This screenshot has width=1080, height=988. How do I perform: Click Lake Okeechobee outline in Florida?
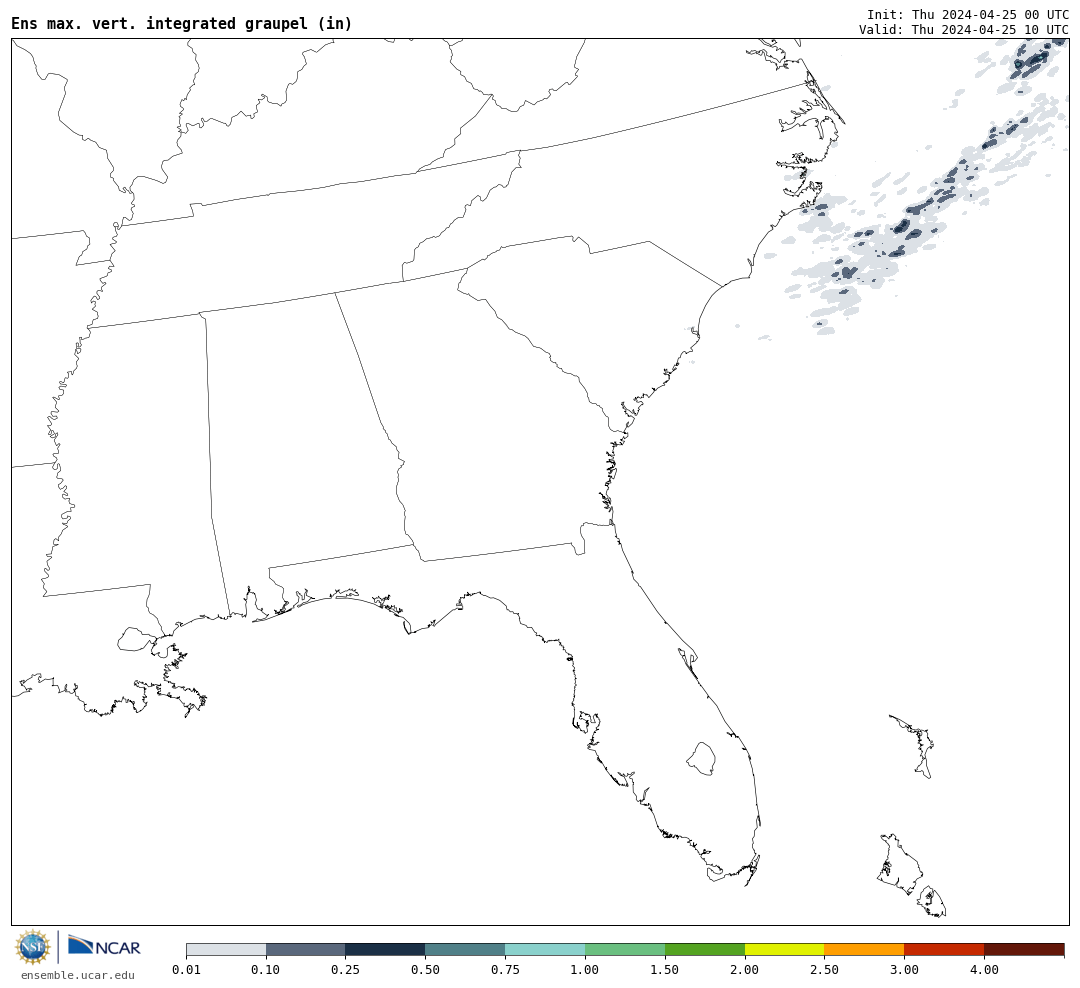pos(701,759)
